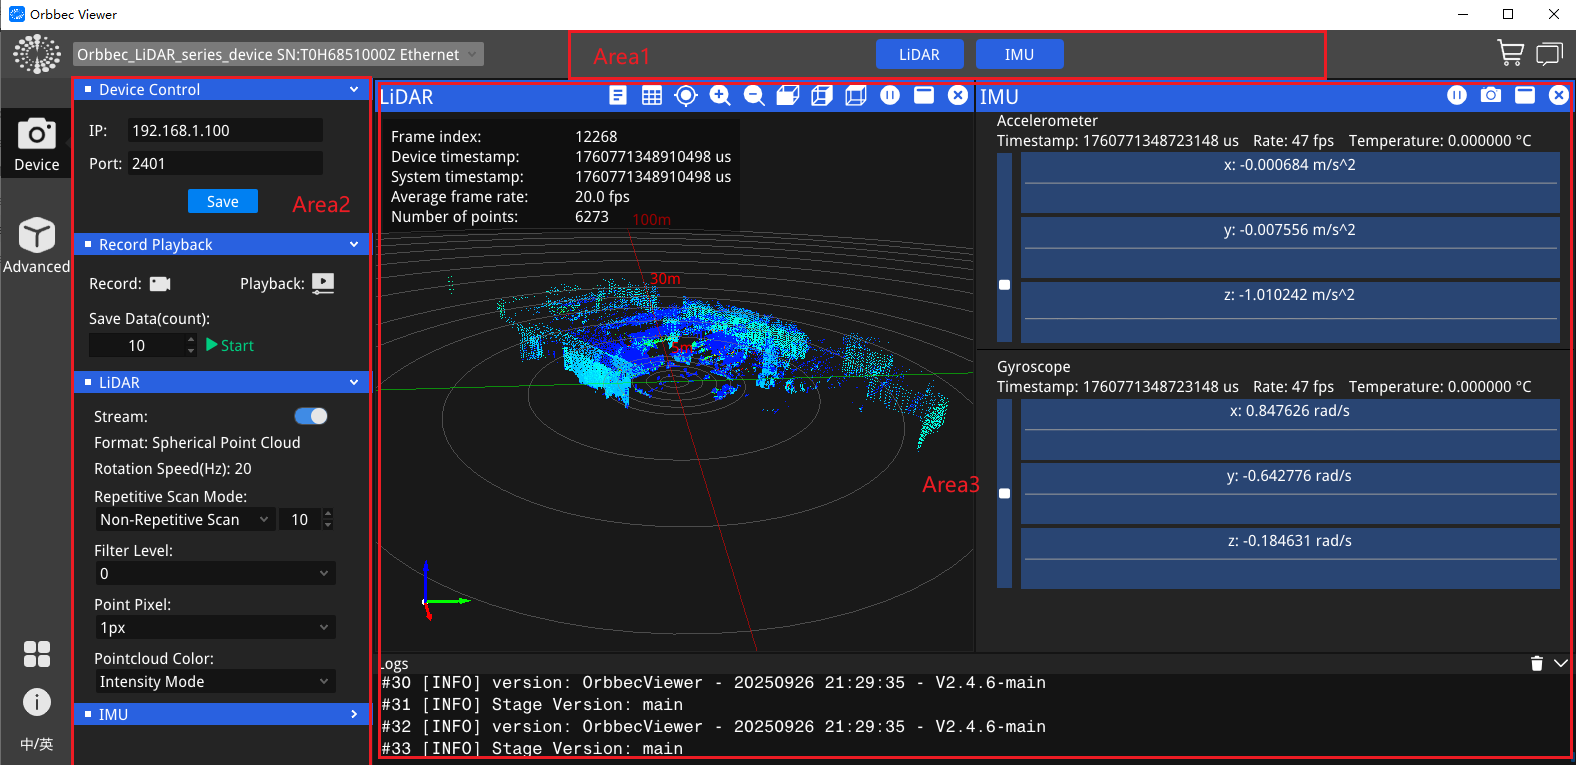Click the Save Data count field
Screen dimensions: 1576x765
coord(137,345)
